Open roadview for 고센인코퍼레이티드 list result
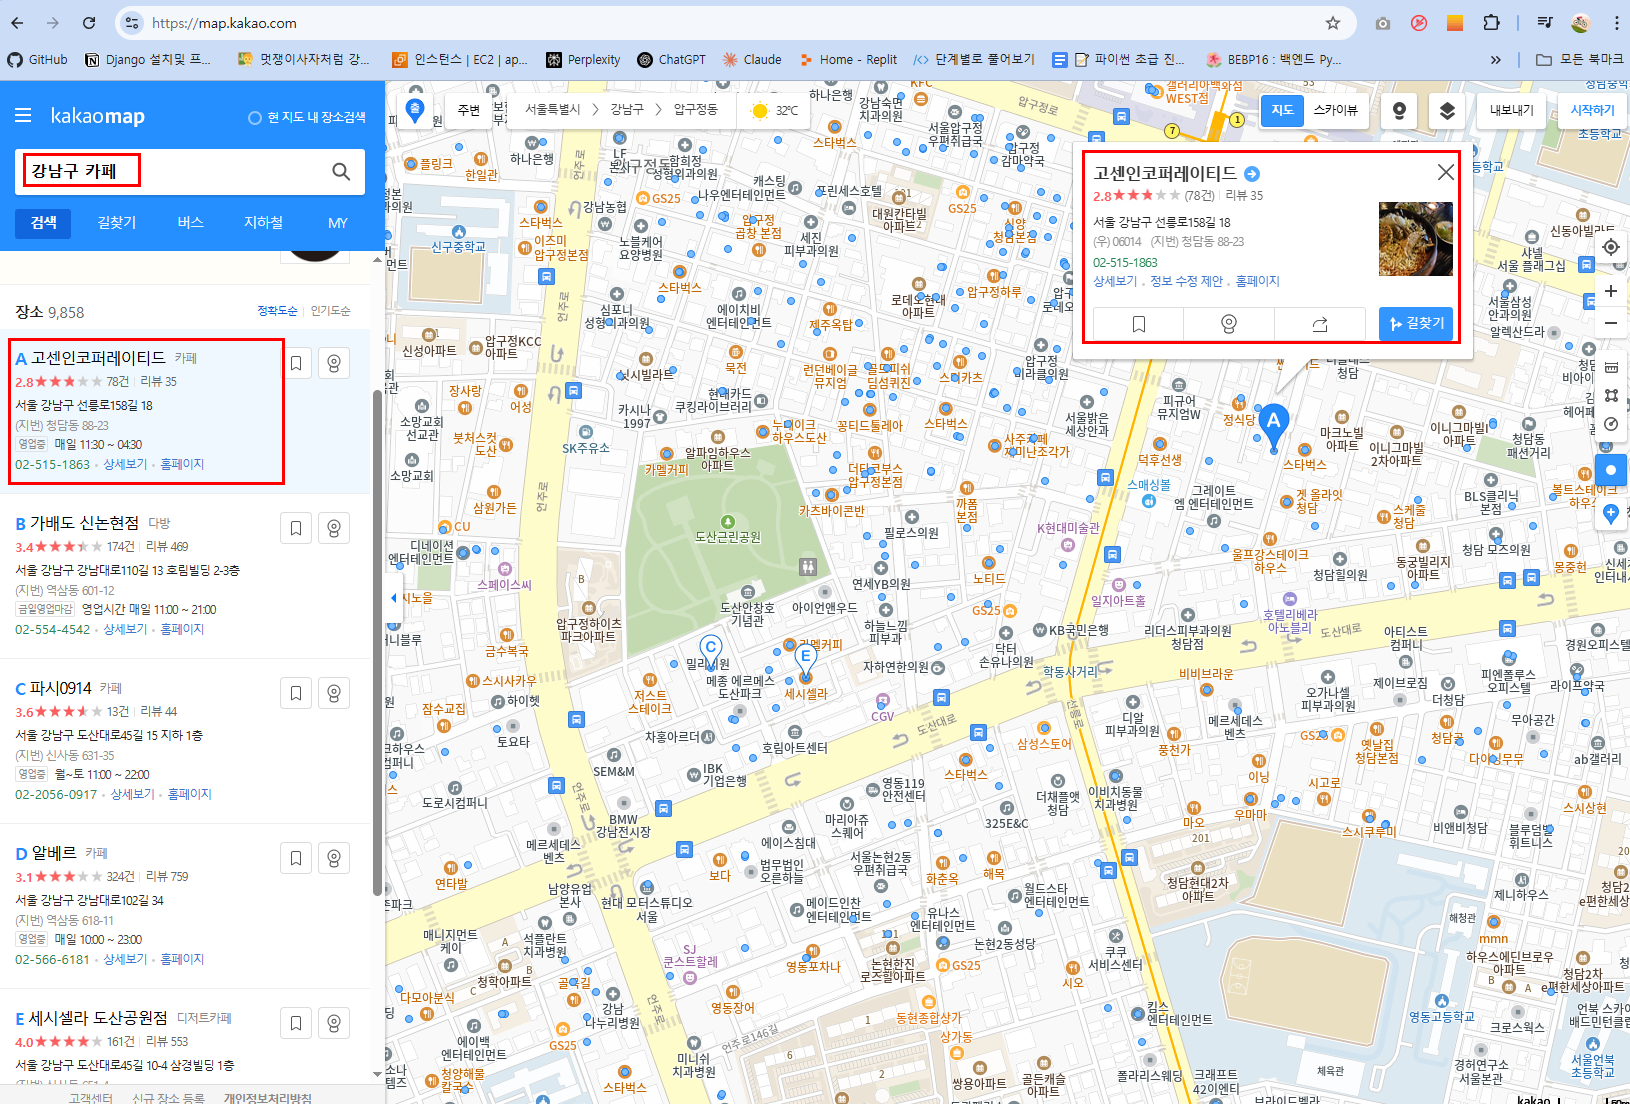The height and width of the screenshot is (1104, 1630). pos(334,363)
